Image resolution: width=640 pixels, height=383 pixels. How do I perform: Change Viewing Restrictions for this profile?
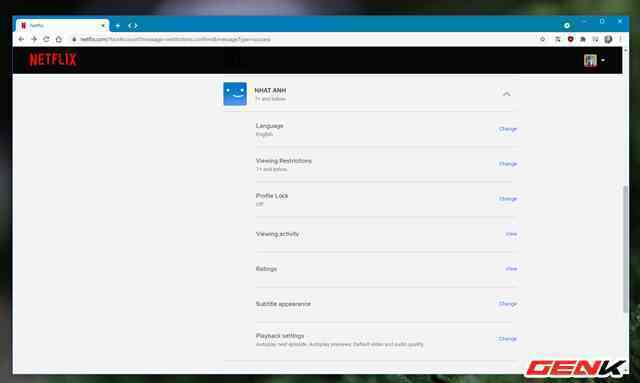pos(507,164)
